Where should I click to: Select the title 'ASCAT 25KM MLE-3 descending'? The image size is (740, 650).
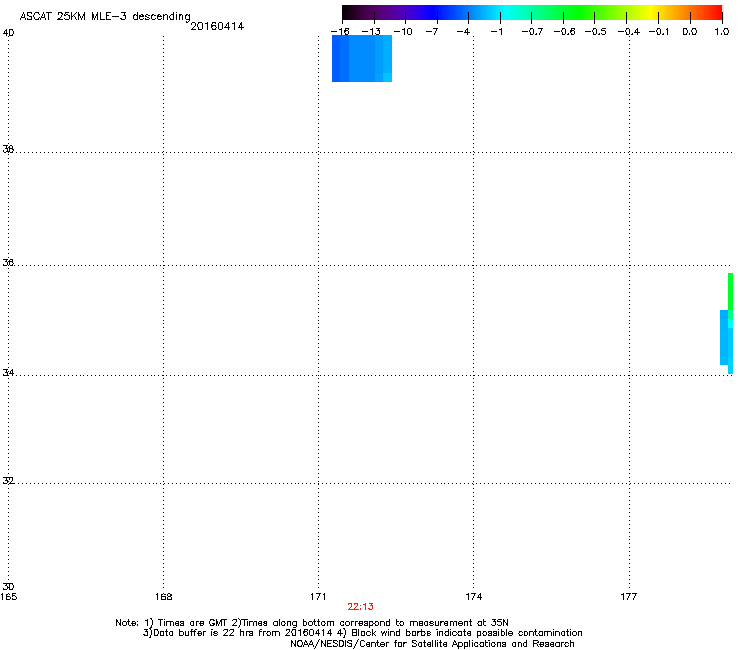click(105, 17)
